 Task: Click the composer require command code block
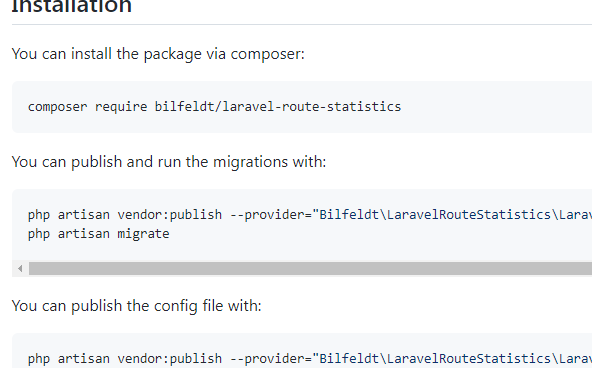click(x=302, y=107)
